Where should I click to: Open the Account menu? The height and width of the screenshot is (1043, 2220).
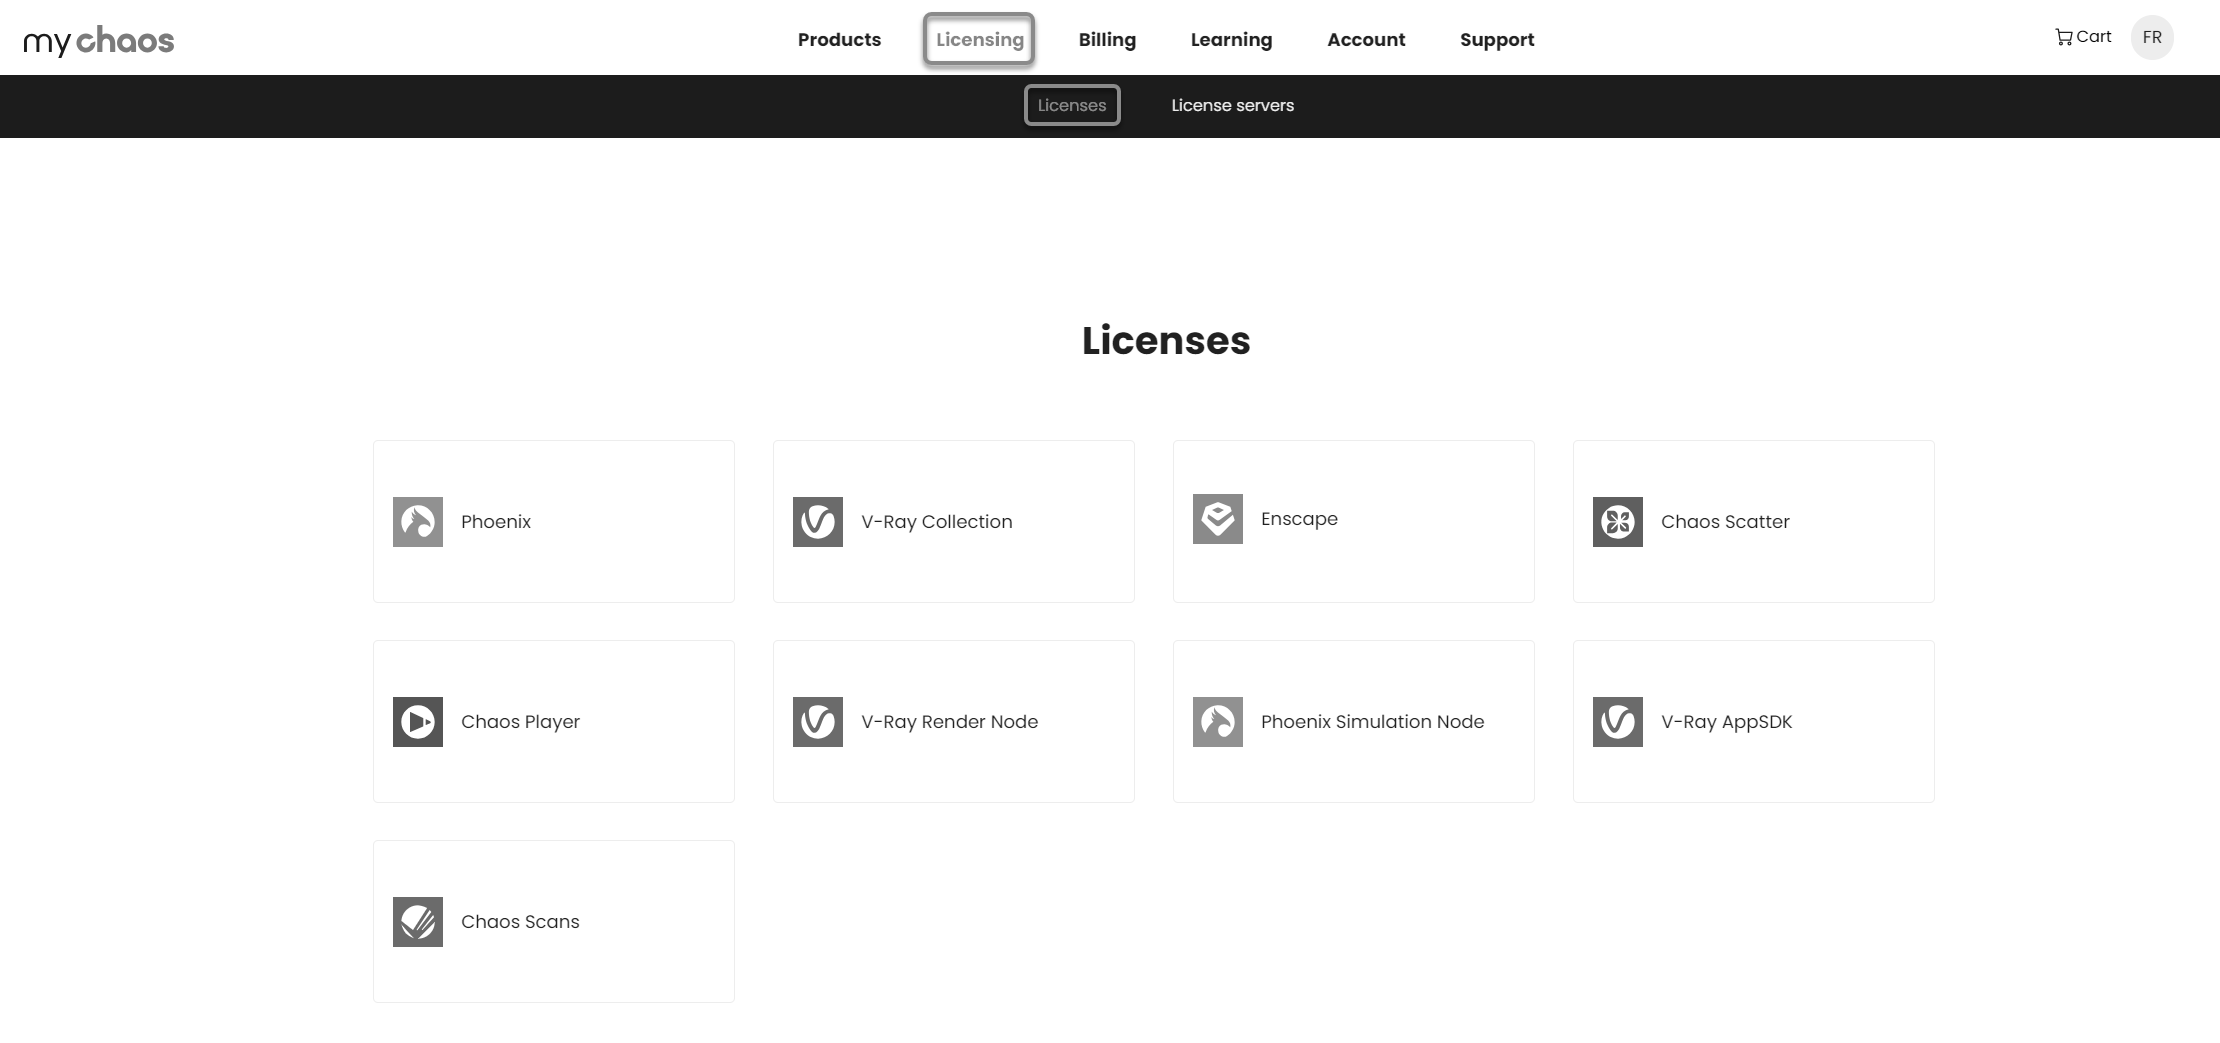pyautogui.click(x=1366, y=40)
